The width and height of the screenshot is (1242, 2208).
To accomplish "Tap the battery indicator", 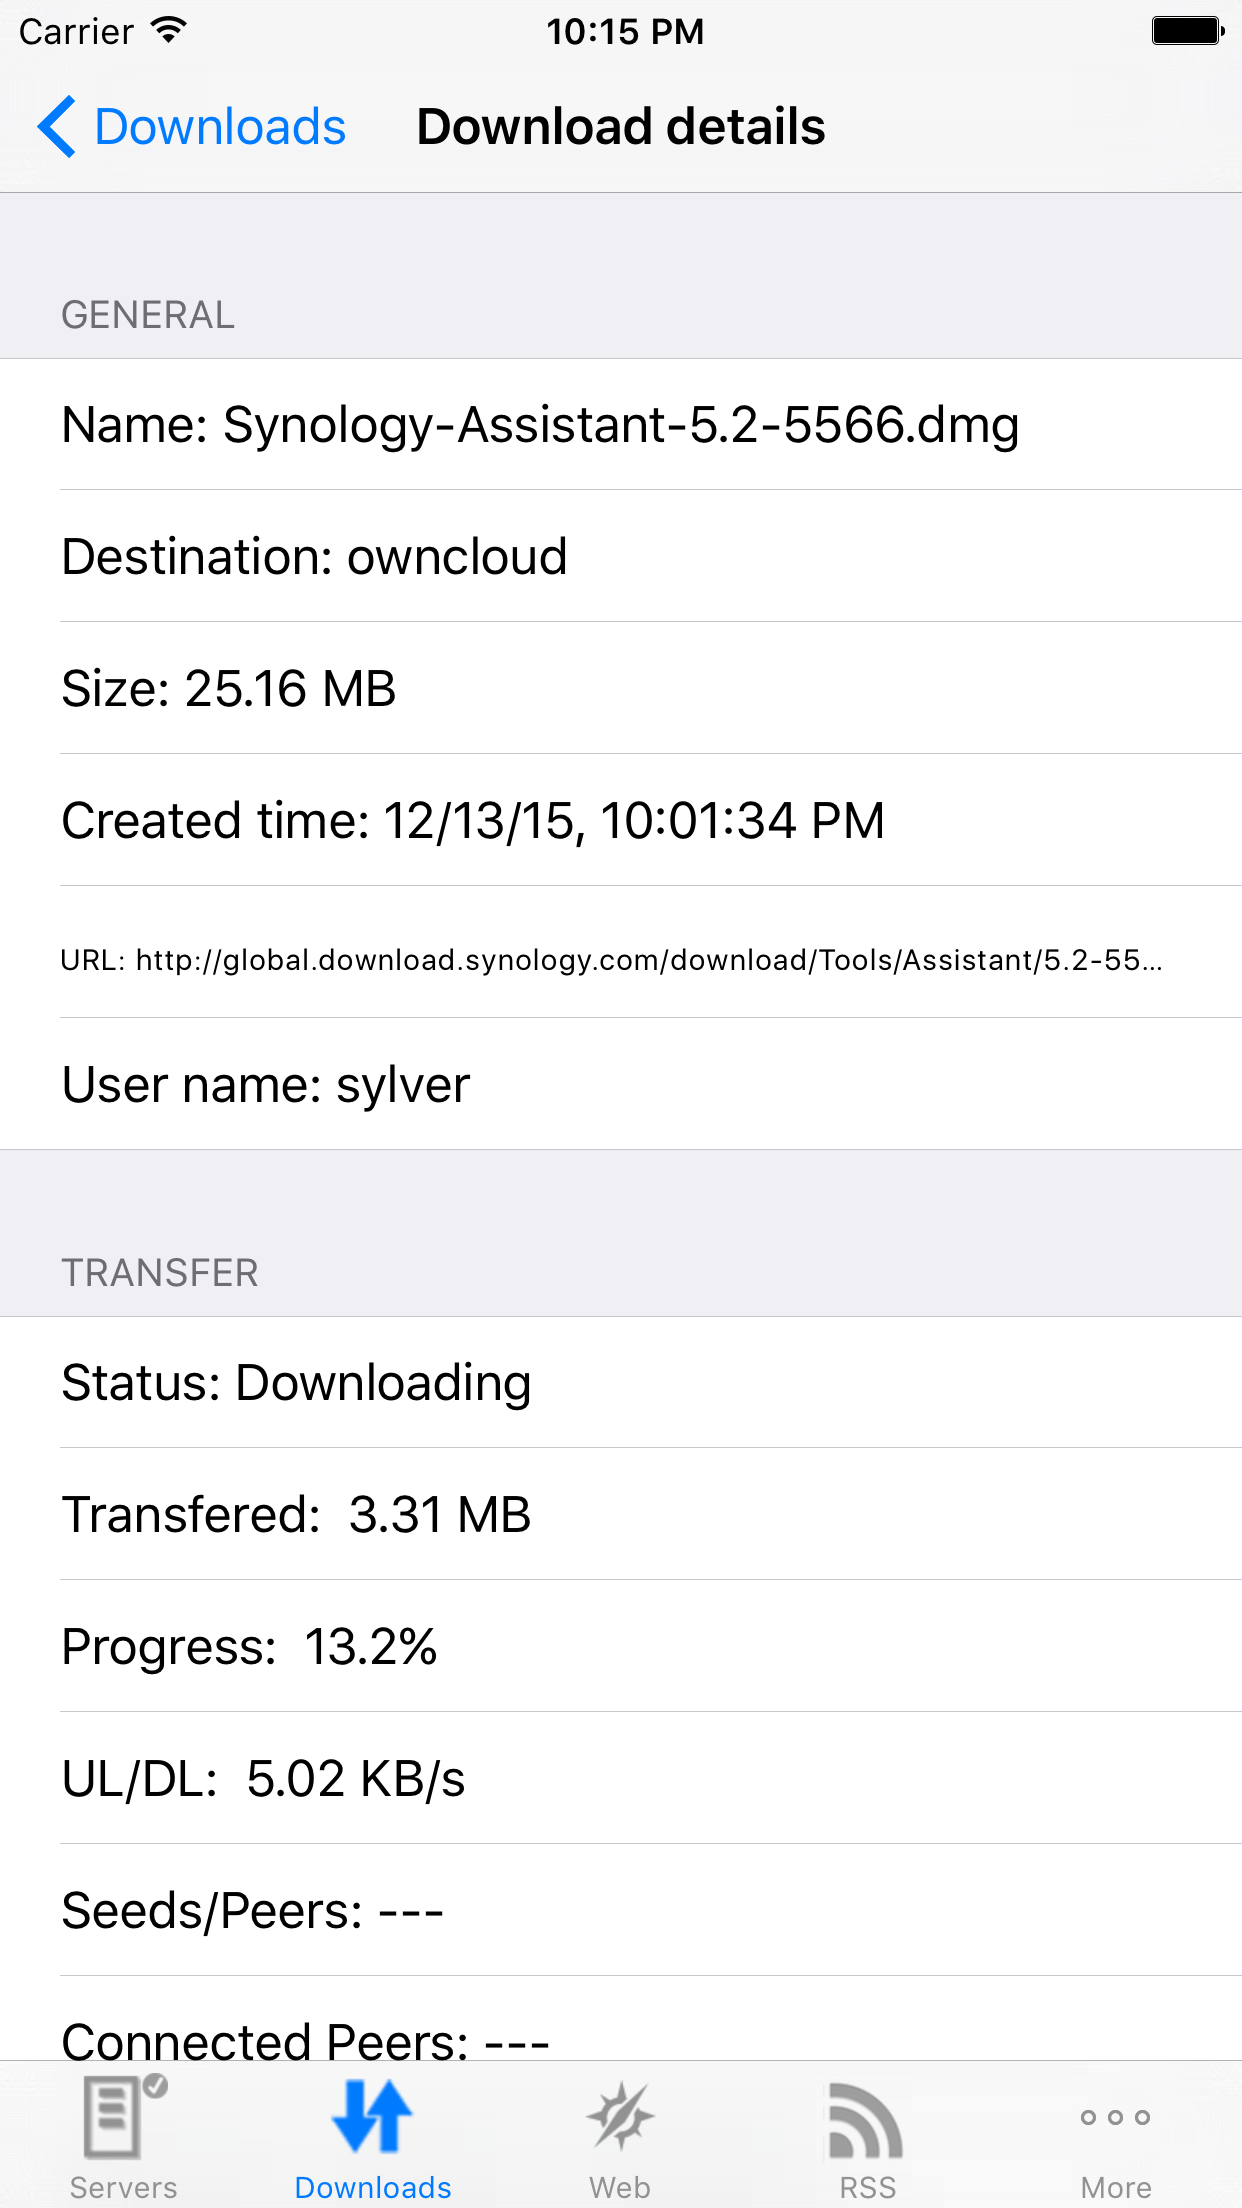I will pyautogui.click(x=1186, y=30).
